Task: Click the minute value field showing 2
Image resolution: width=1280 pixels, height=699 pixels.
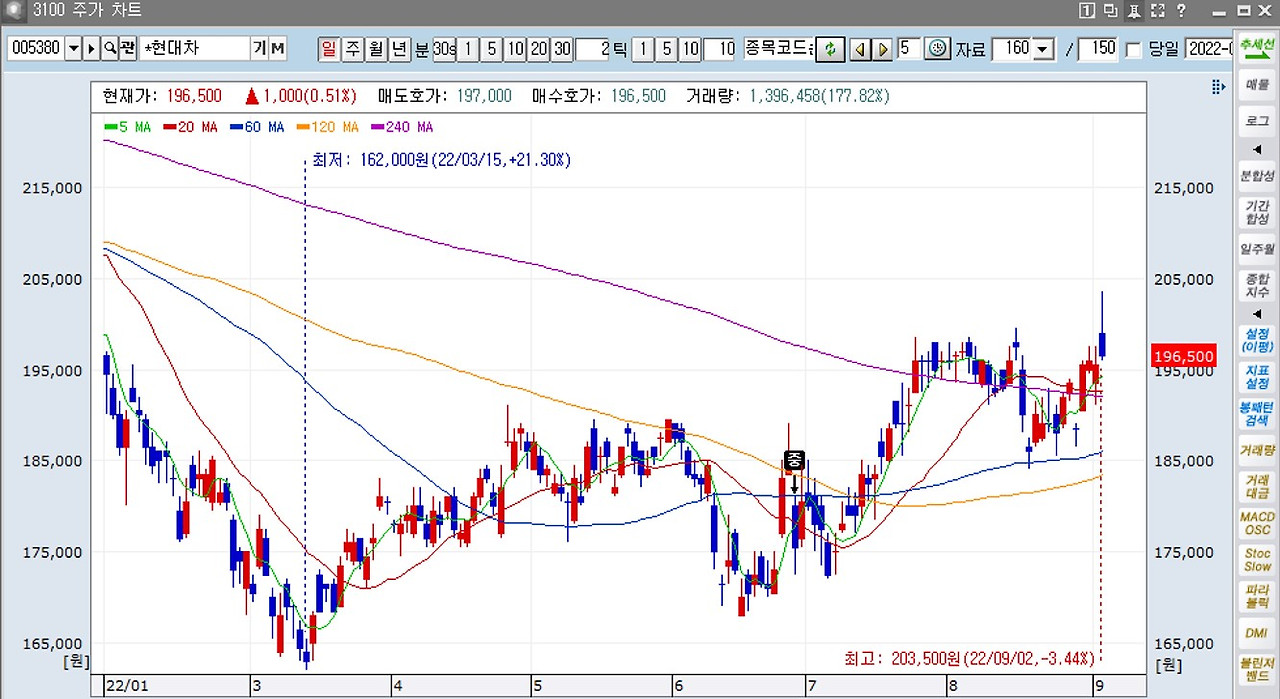Action: click(593, 48)
